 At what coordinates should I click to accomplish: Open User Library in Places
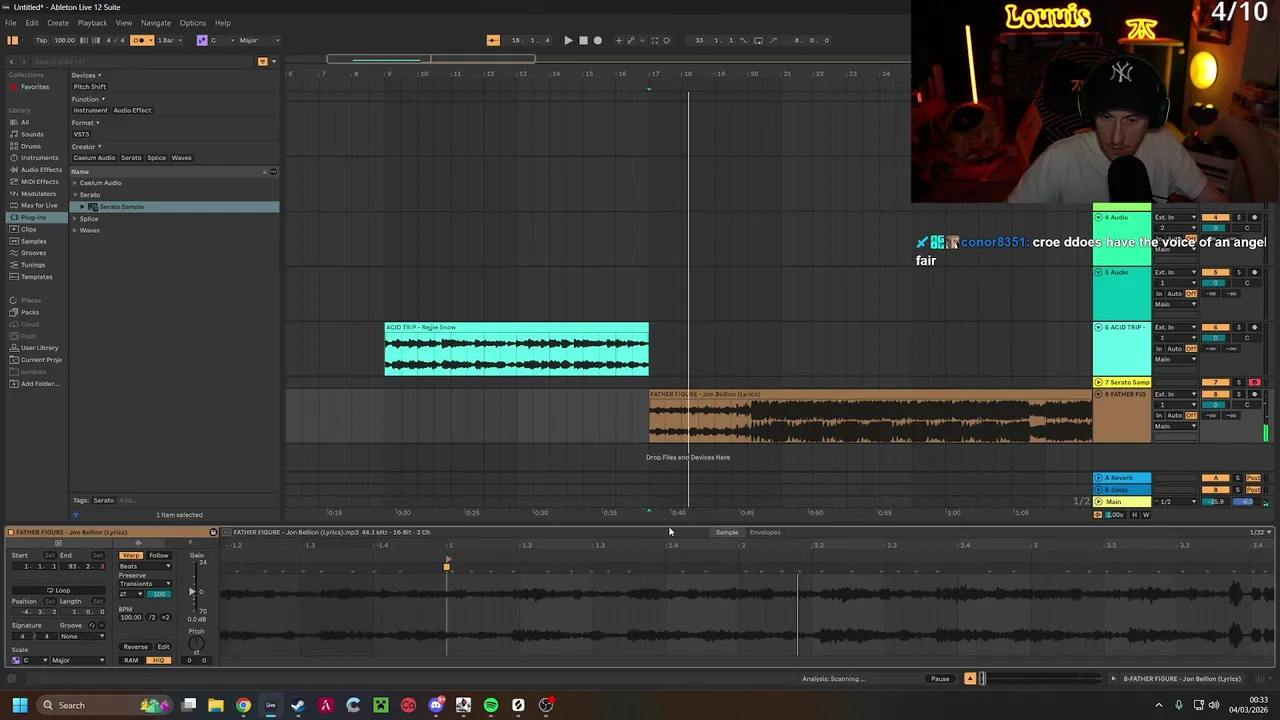tap(39, 348)
